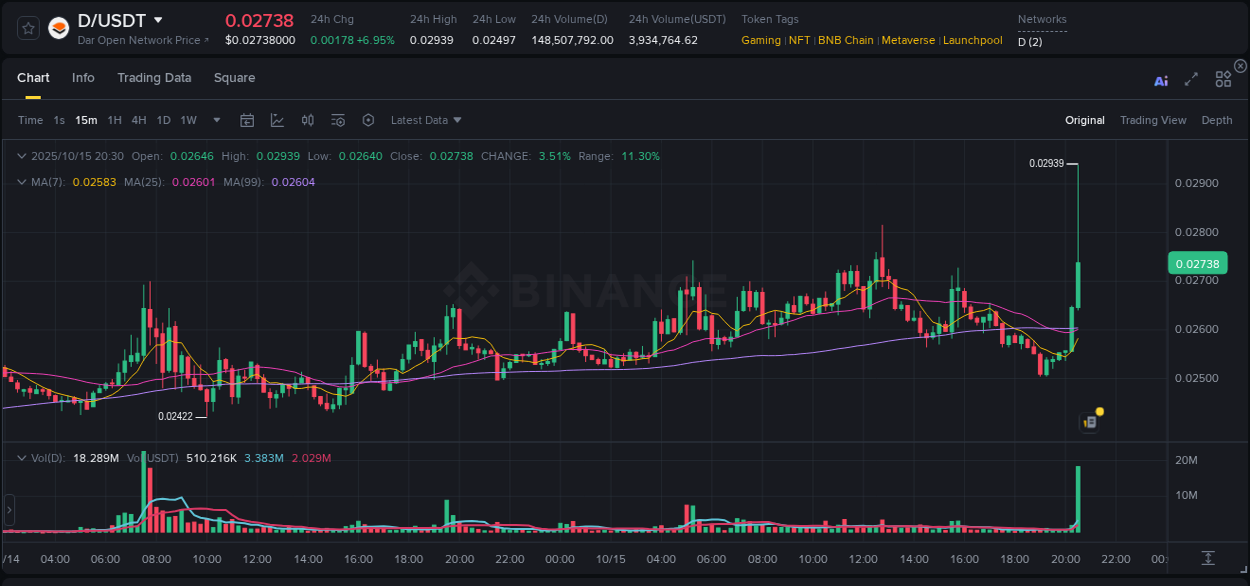
Task: Open the date range picker calendar icon
Action: coord(247,119)
